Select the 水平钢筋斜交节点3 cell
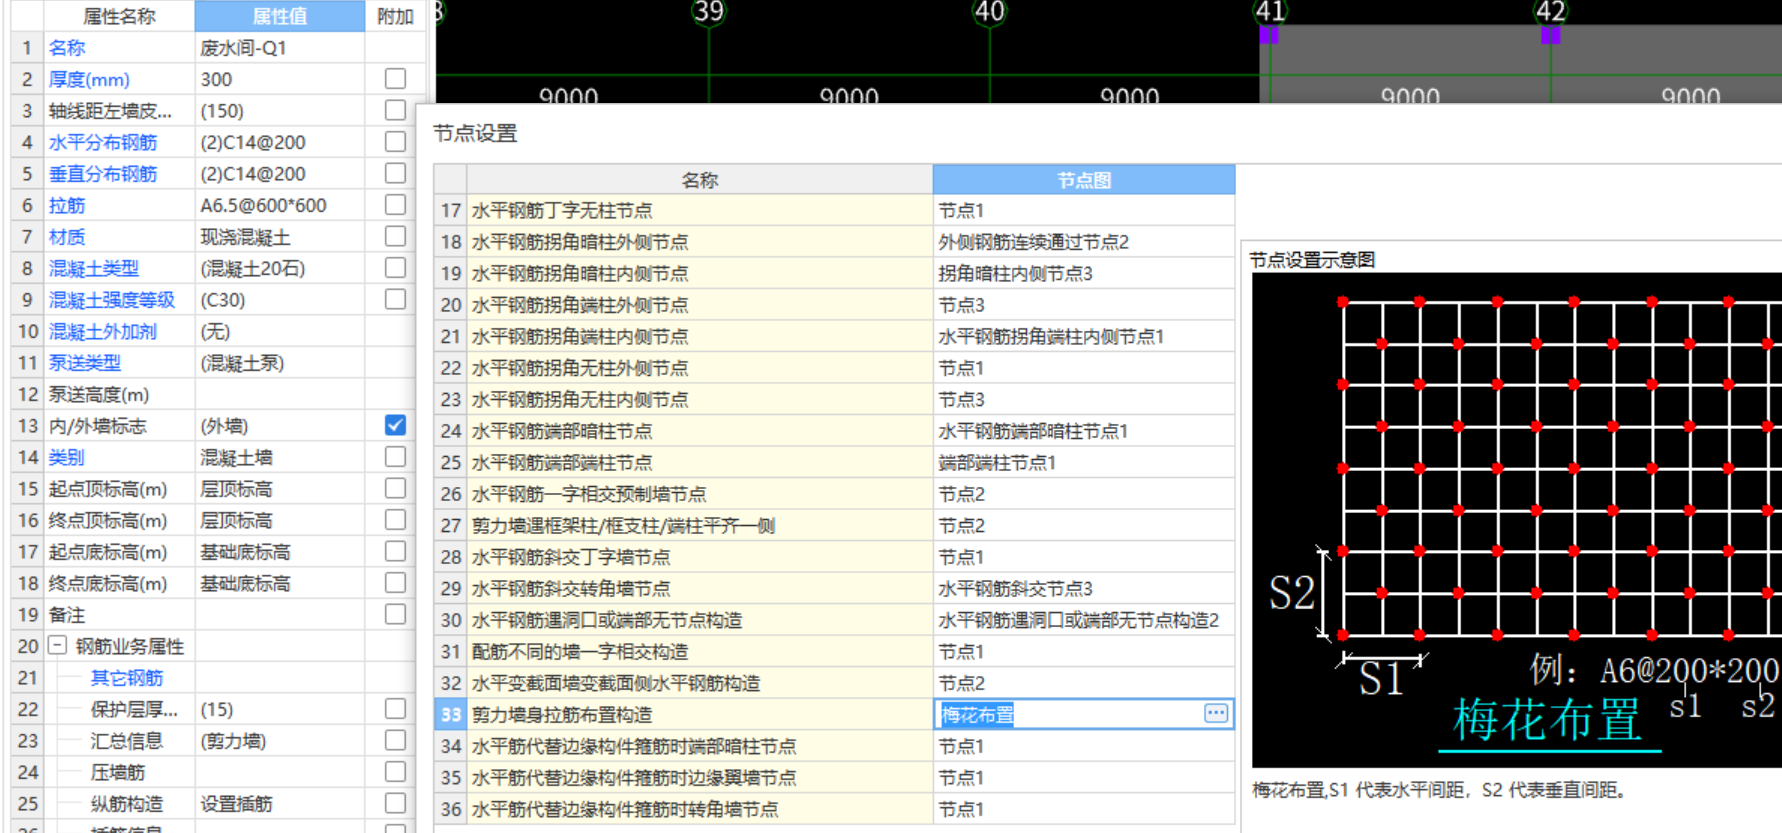Viewport: 1782px width, 833px height. click(1084, 588)
